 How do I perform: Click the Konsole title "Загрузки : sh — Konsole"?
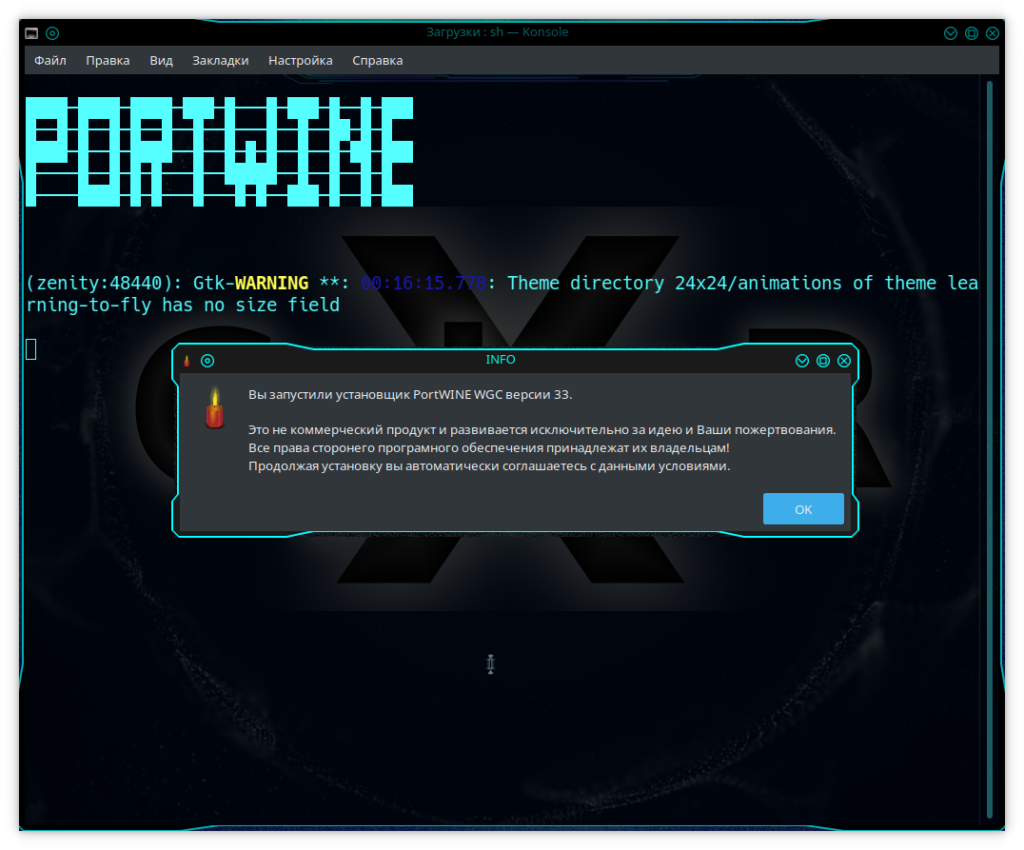[x=498, y=33]
